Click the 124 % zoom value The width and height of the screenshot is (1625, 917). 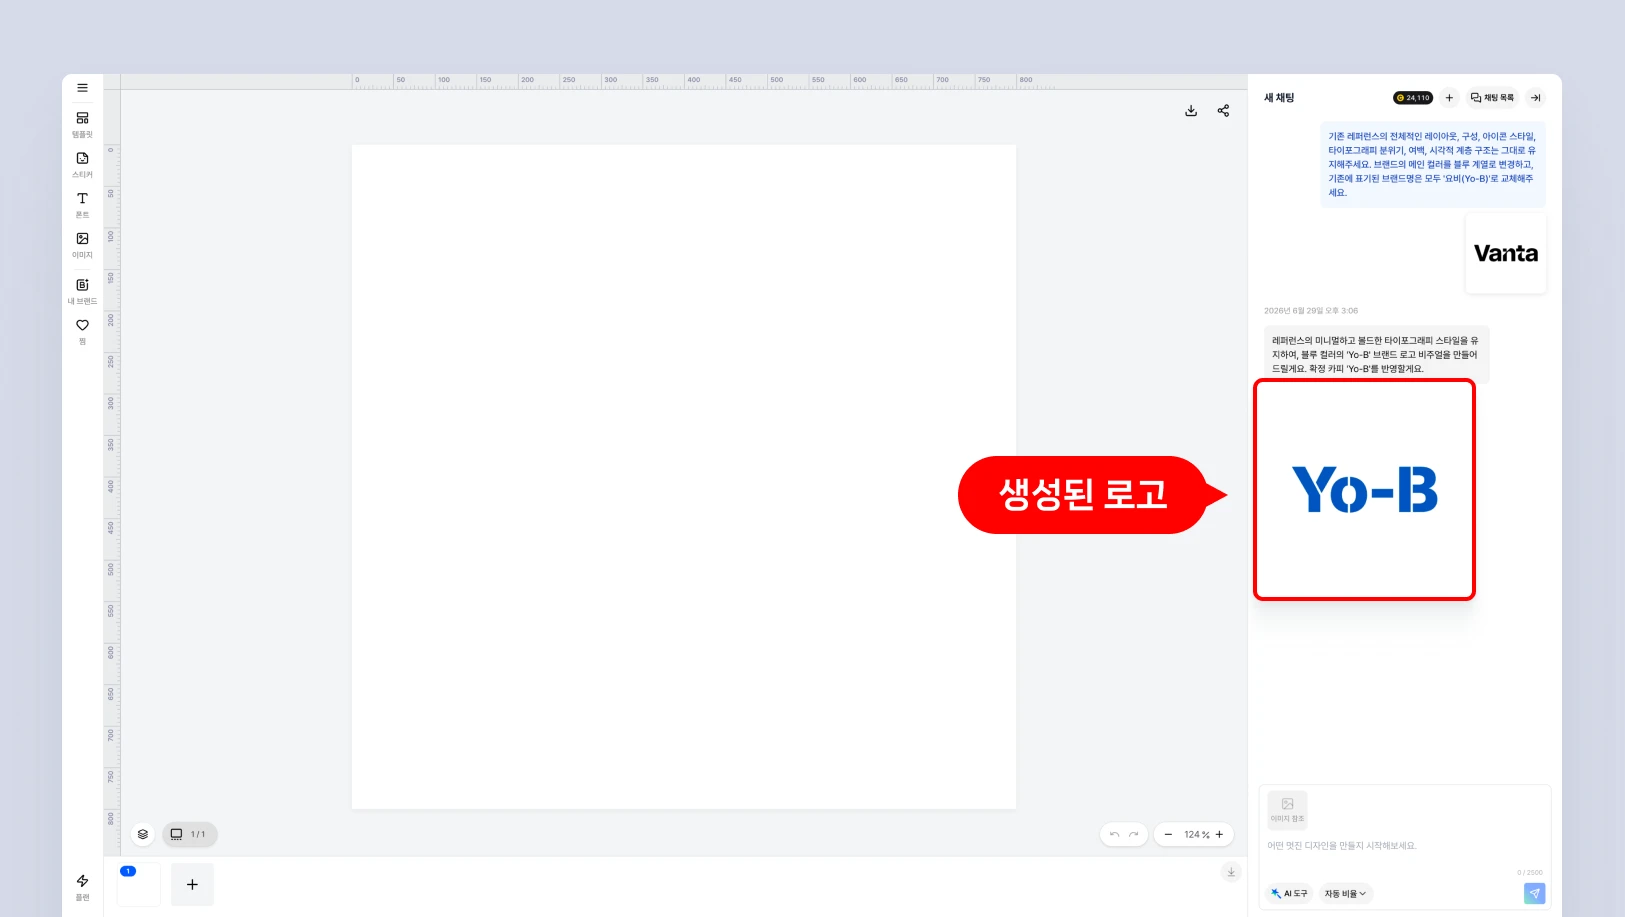coord(1196,834)
